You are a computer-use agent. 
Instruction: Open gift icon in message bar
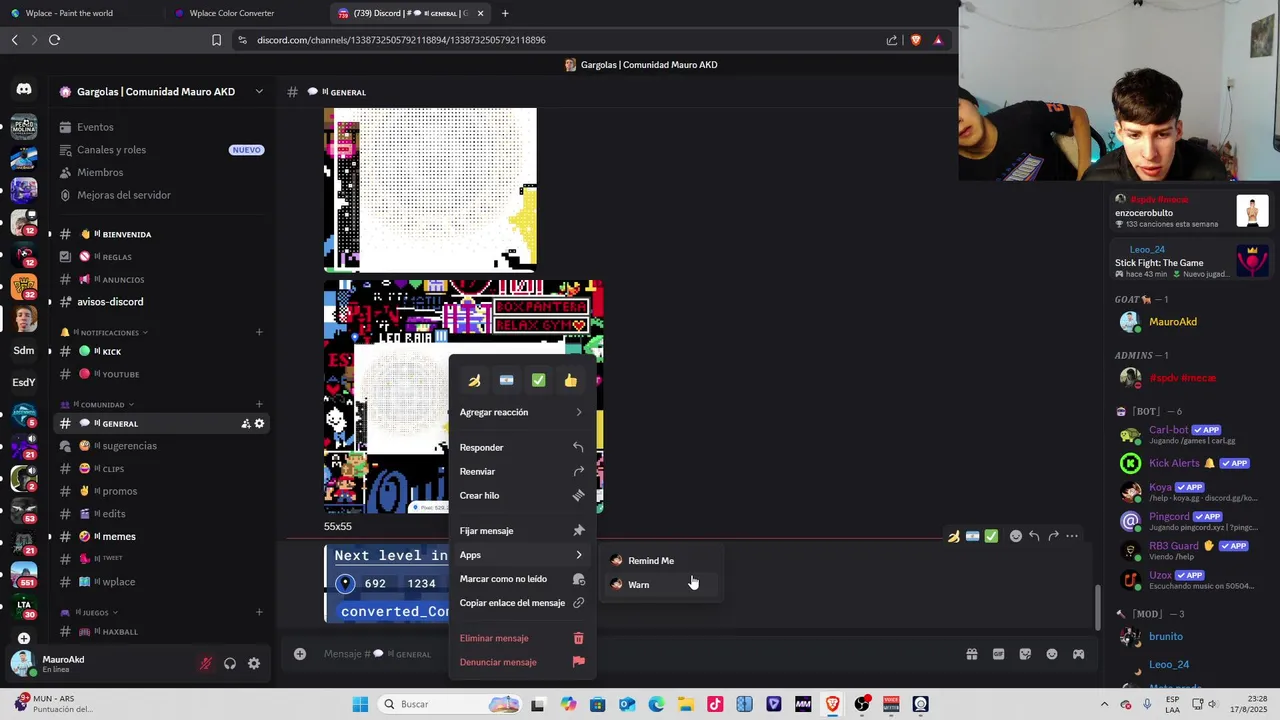[x=971, y=654]
